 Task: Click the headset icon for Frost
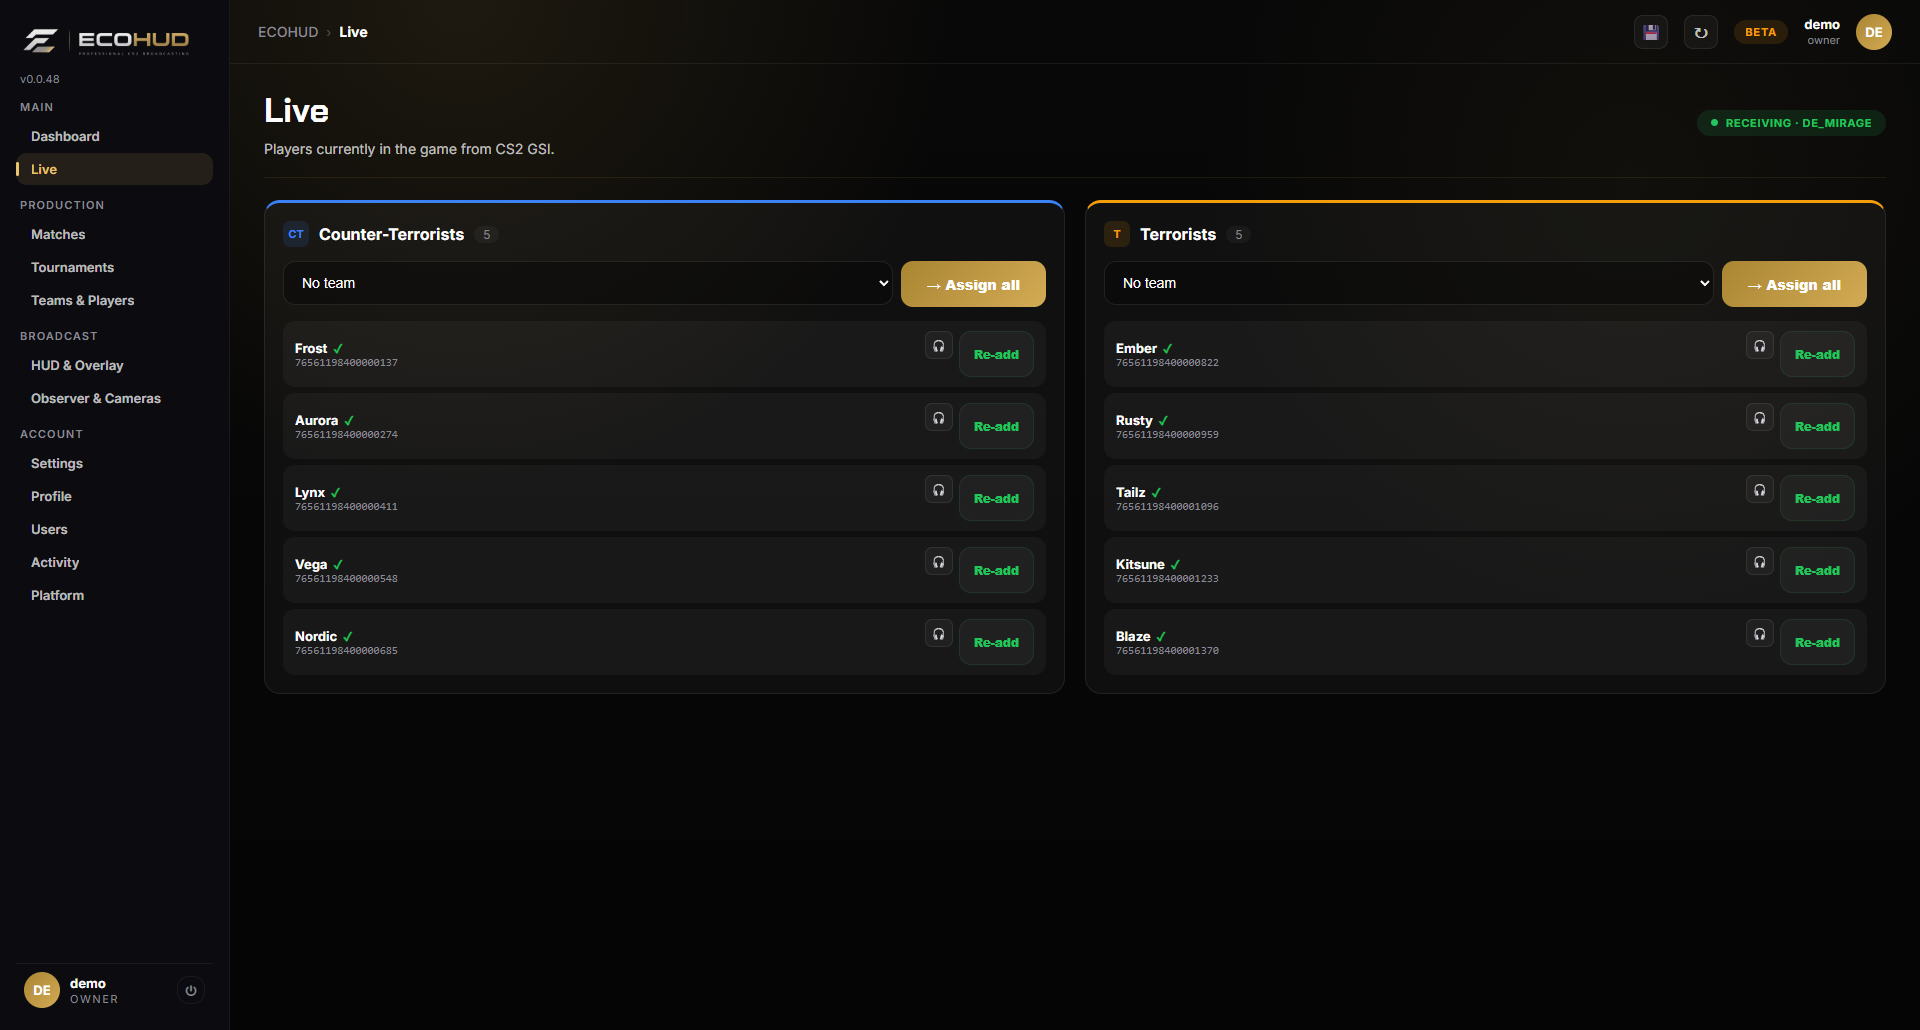click(939, 346)
